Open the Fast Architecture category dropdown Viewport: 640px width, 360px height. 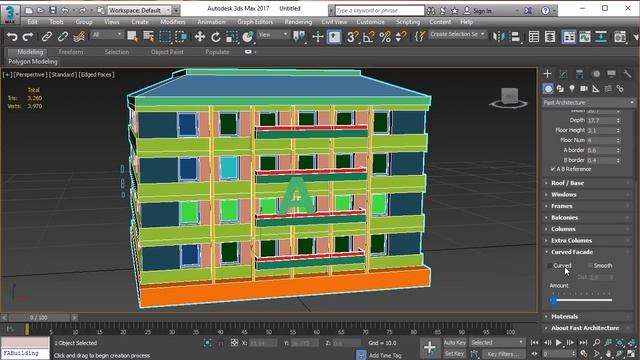589,102
